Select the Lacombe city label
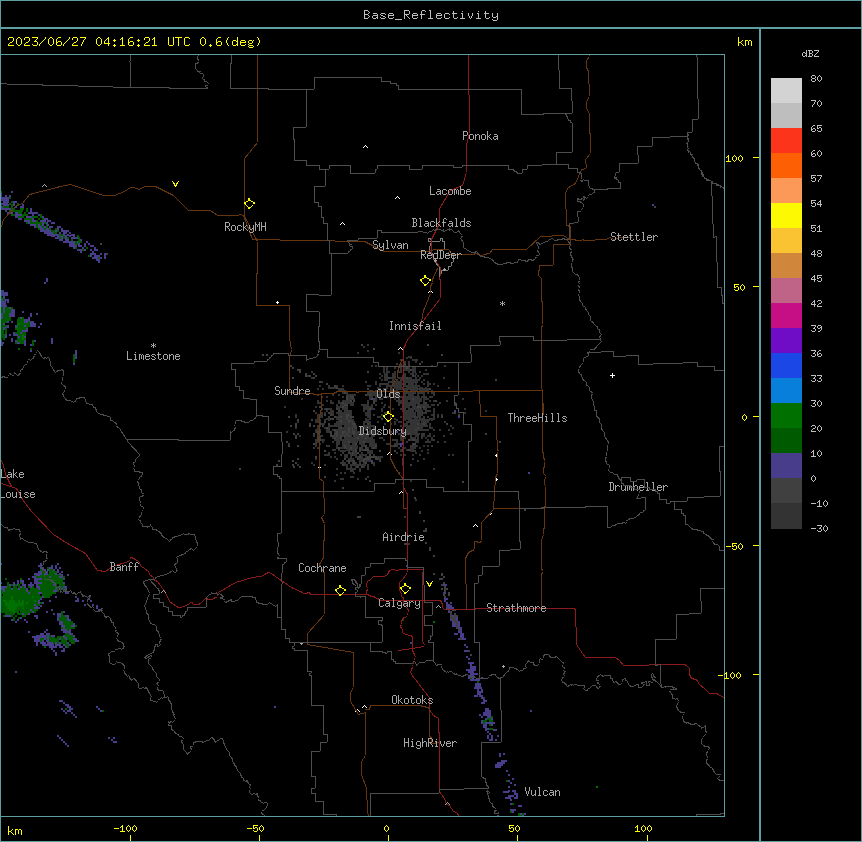862x842 pixels. (x=450, y=191)
